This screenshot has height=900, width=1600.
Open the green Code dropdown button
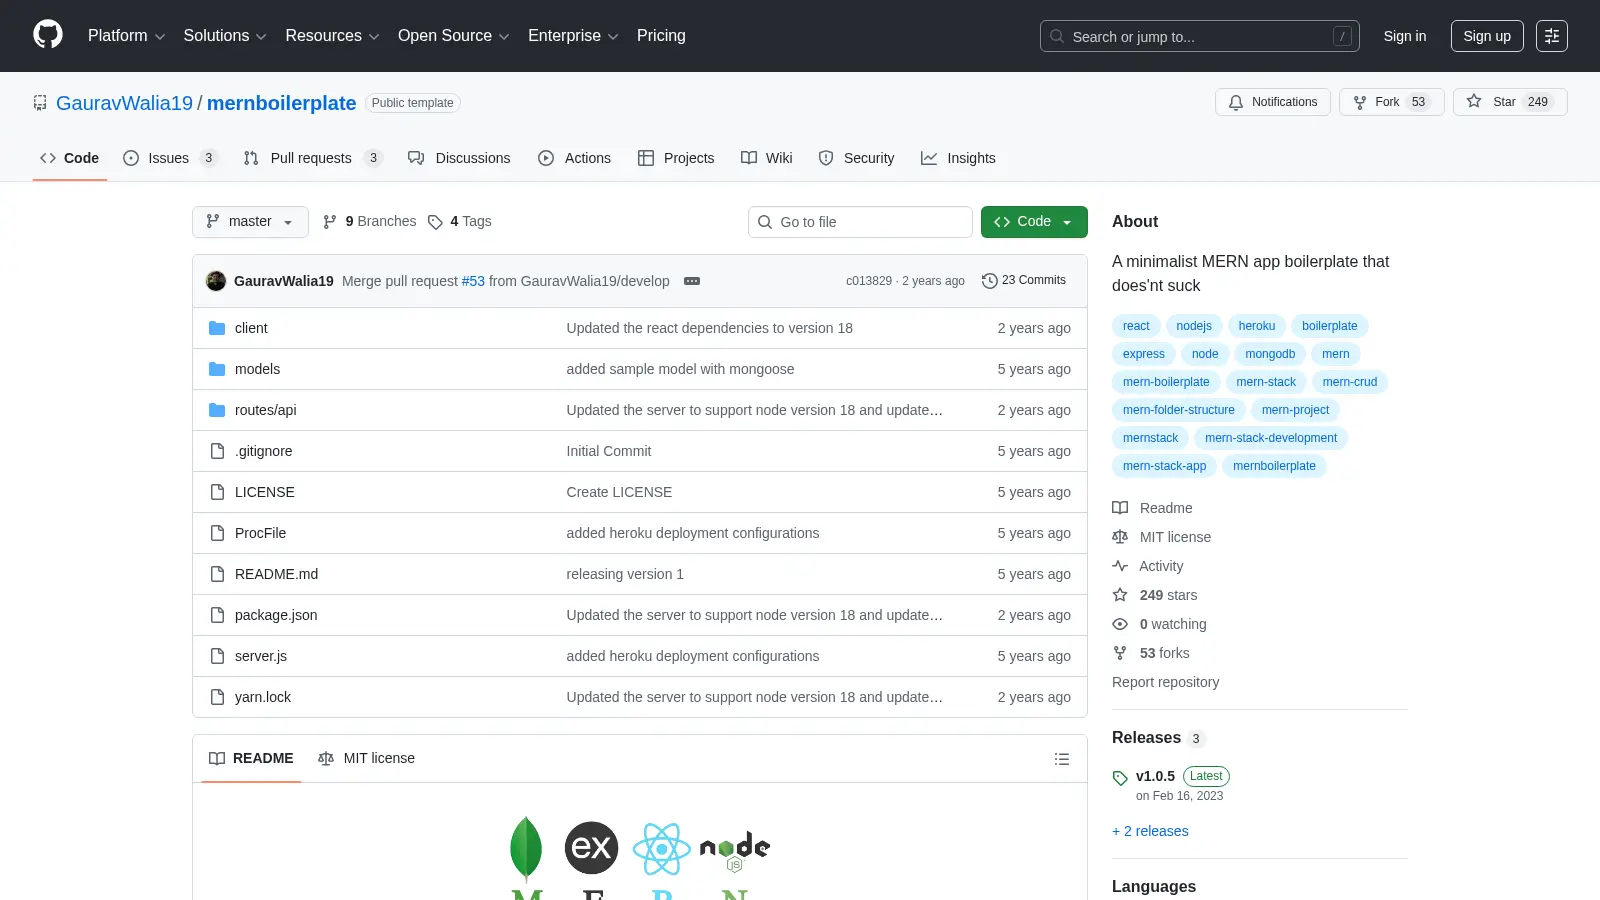(1034, 222)
